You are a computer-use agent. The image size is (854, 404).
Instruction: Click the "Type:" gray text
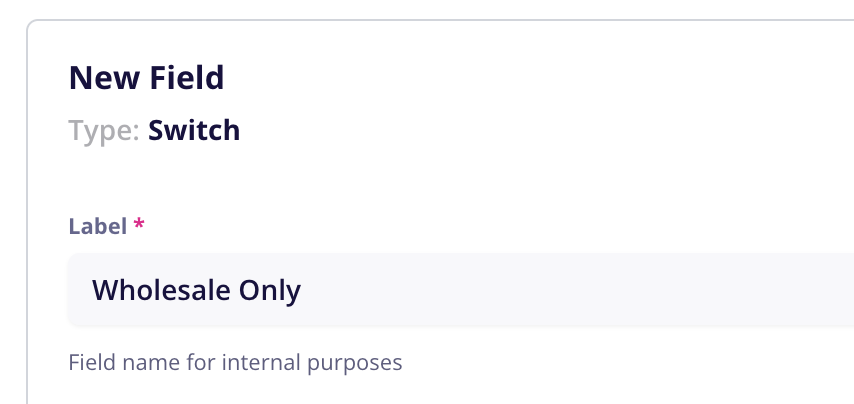tap(104, 131)
